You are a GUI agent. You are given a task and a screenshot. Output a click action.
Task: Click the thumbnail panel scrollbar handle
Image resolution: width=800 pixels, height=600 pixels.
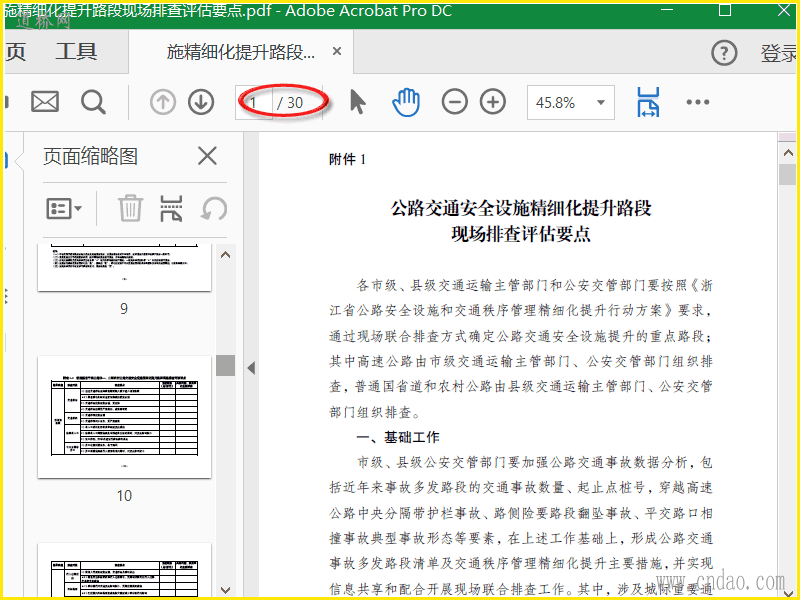(x=226, y=365)
